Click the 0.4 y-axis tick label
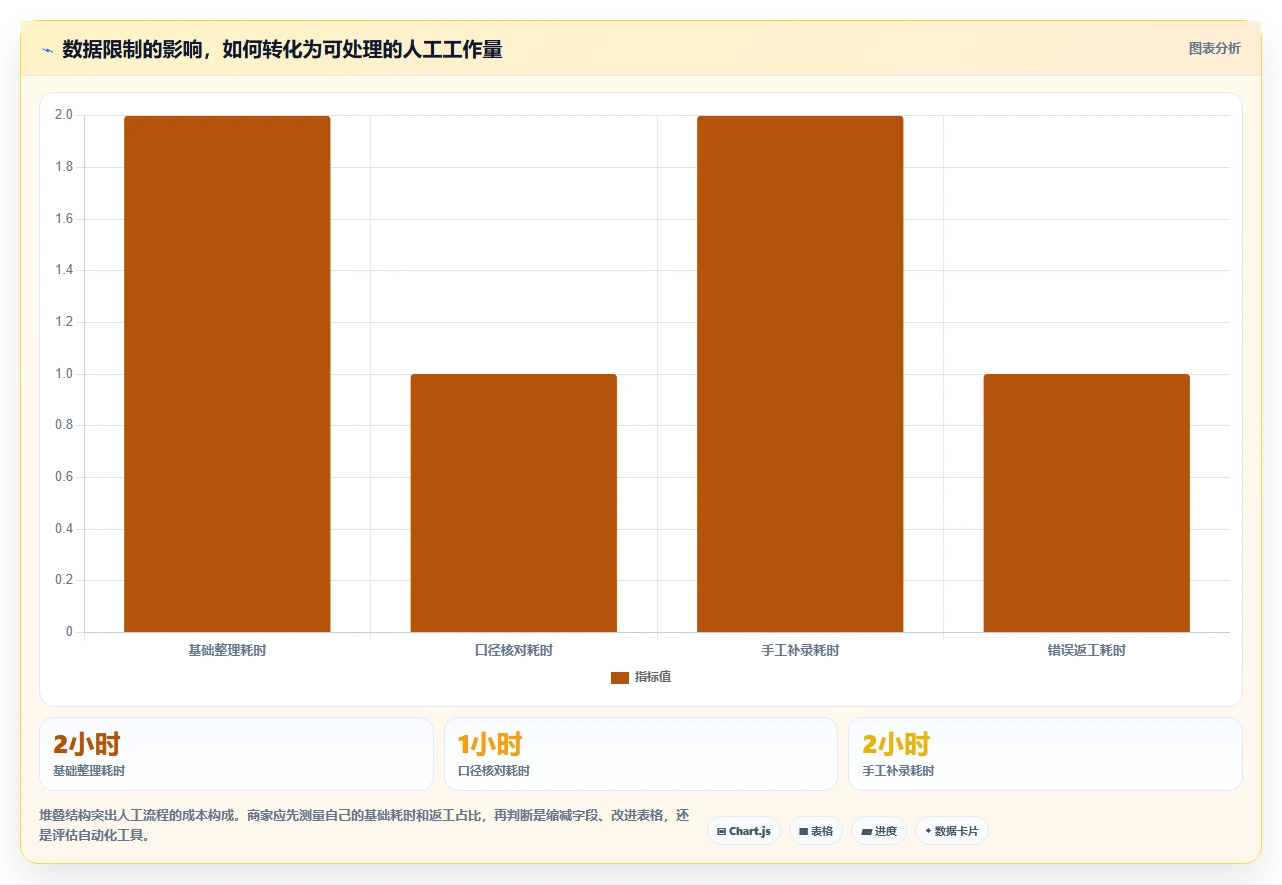 [64, 529]
